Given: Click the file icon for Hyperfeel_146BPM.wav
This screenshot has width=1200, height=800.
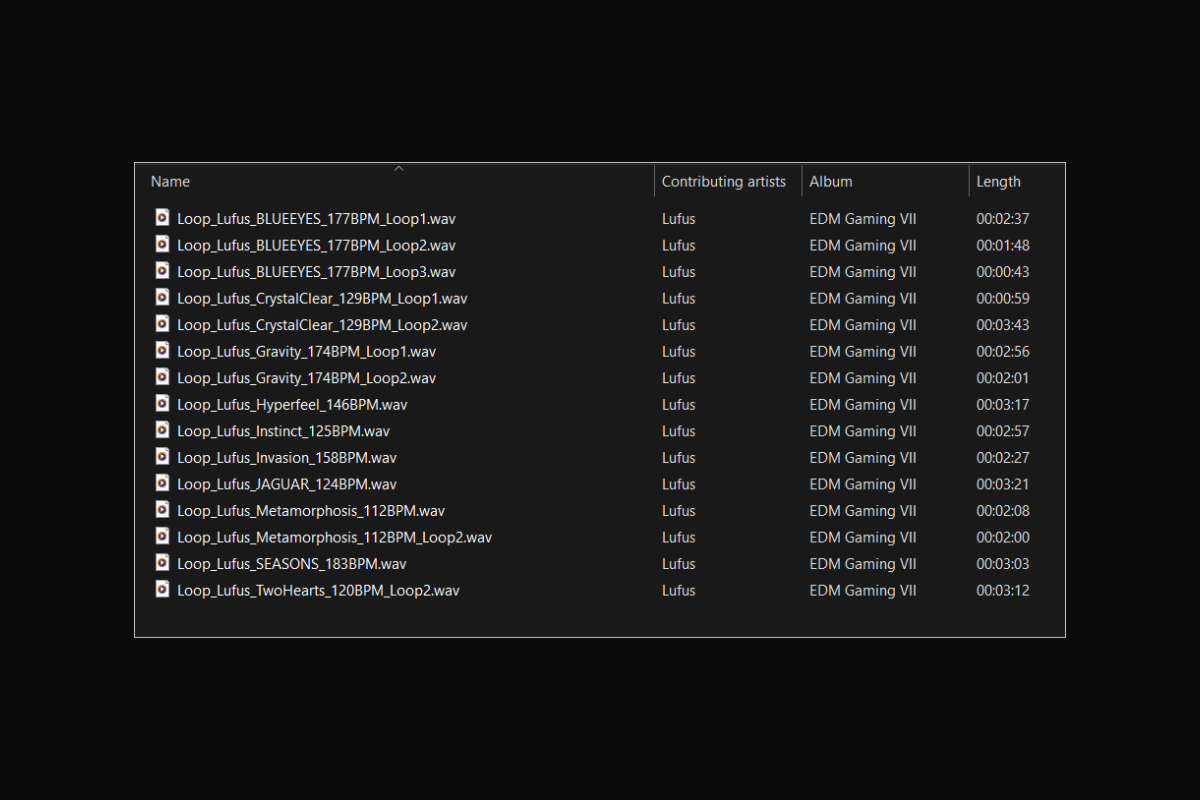Looking at the screenshot, I should pyautogui.click(x=162, y=403).
